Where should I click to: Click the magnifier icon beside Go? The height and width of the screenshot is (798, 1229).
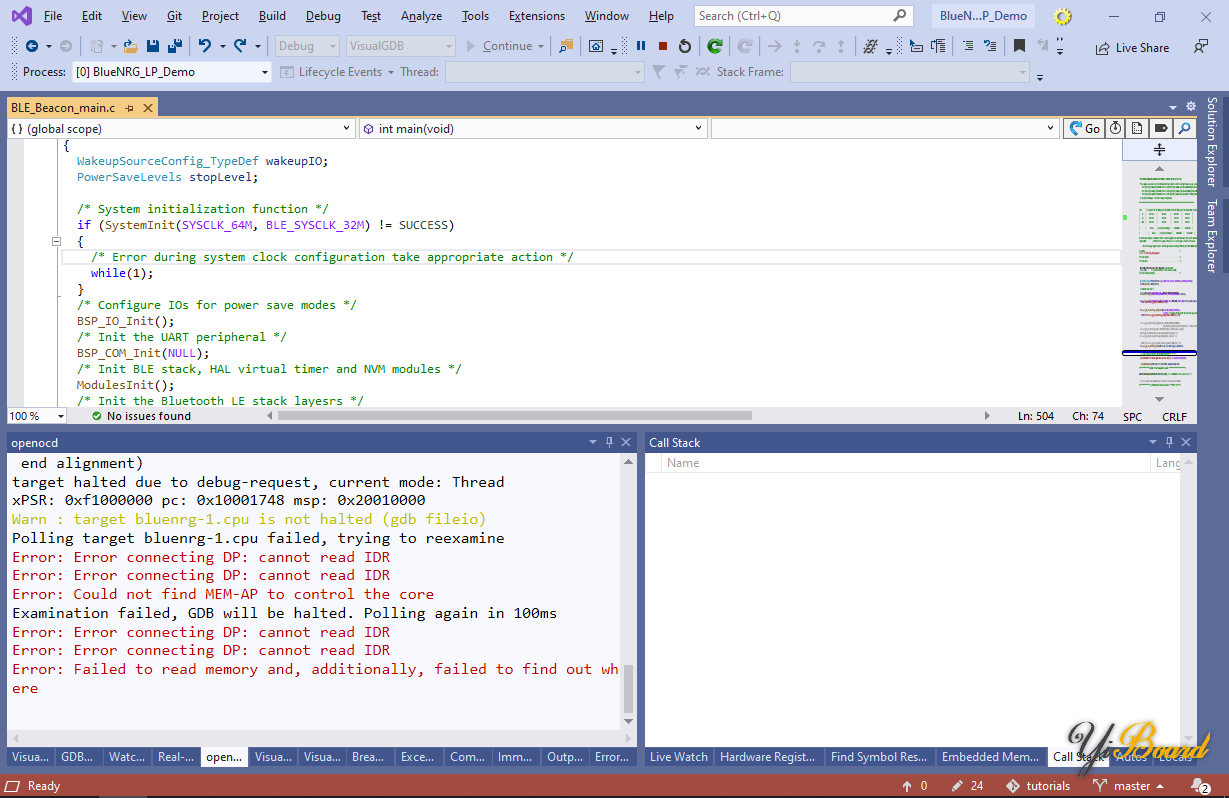1184,128
